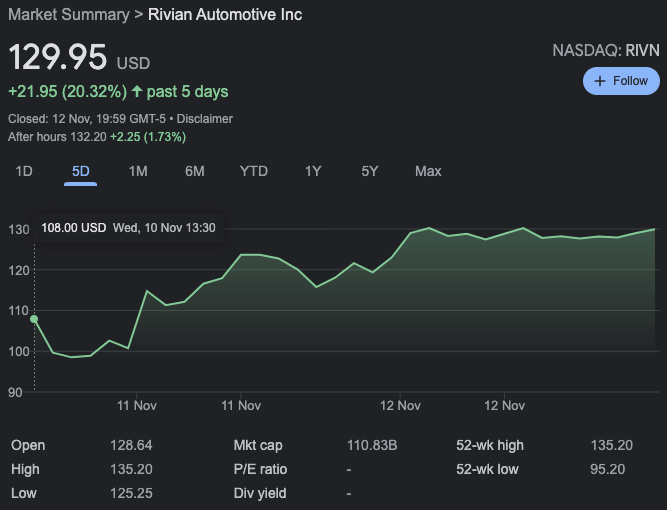View the 1Y chart range
Viewport: 667px width, 510px height.
coord(313,171)
